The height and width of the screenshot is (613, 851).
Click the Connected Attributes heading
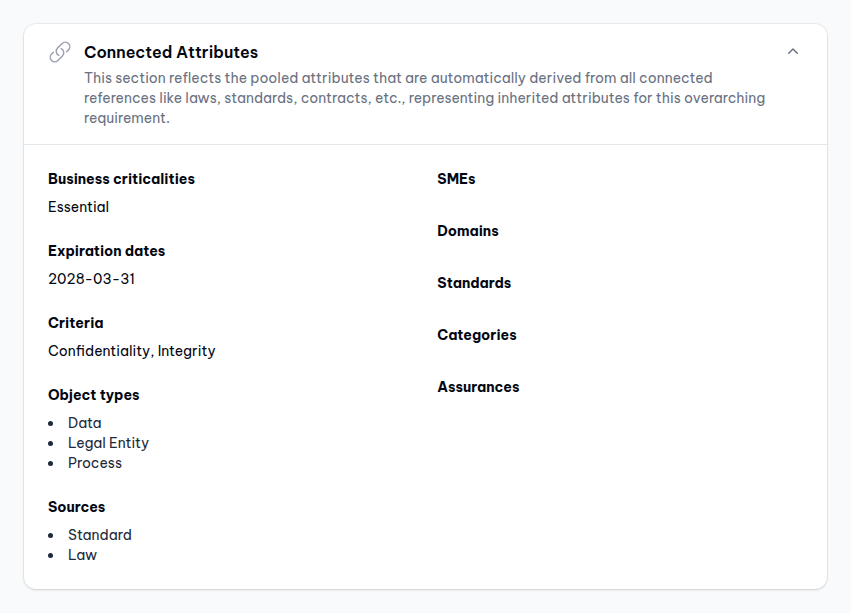click(x=171, y=52)
